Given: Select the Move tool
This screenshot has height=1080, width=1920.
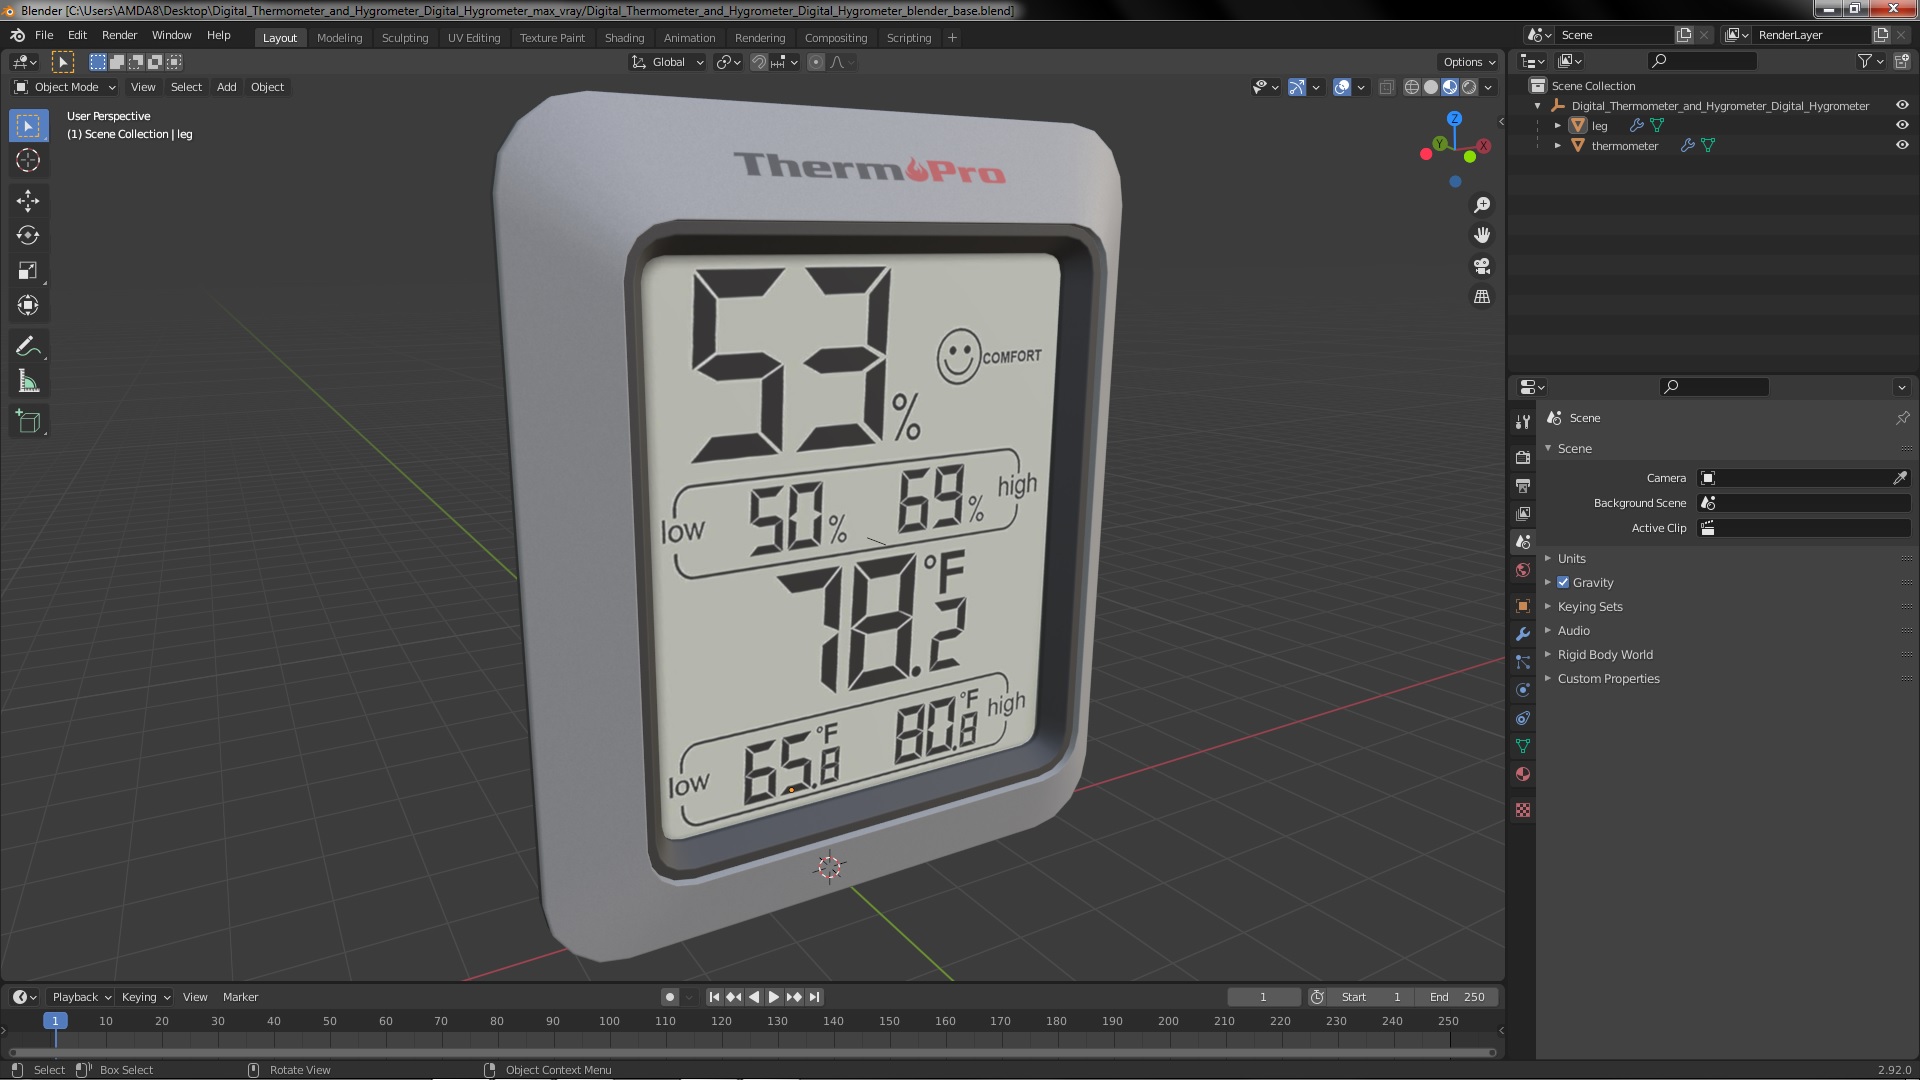Looking at the screenshot, I should (x=28, y=201).
